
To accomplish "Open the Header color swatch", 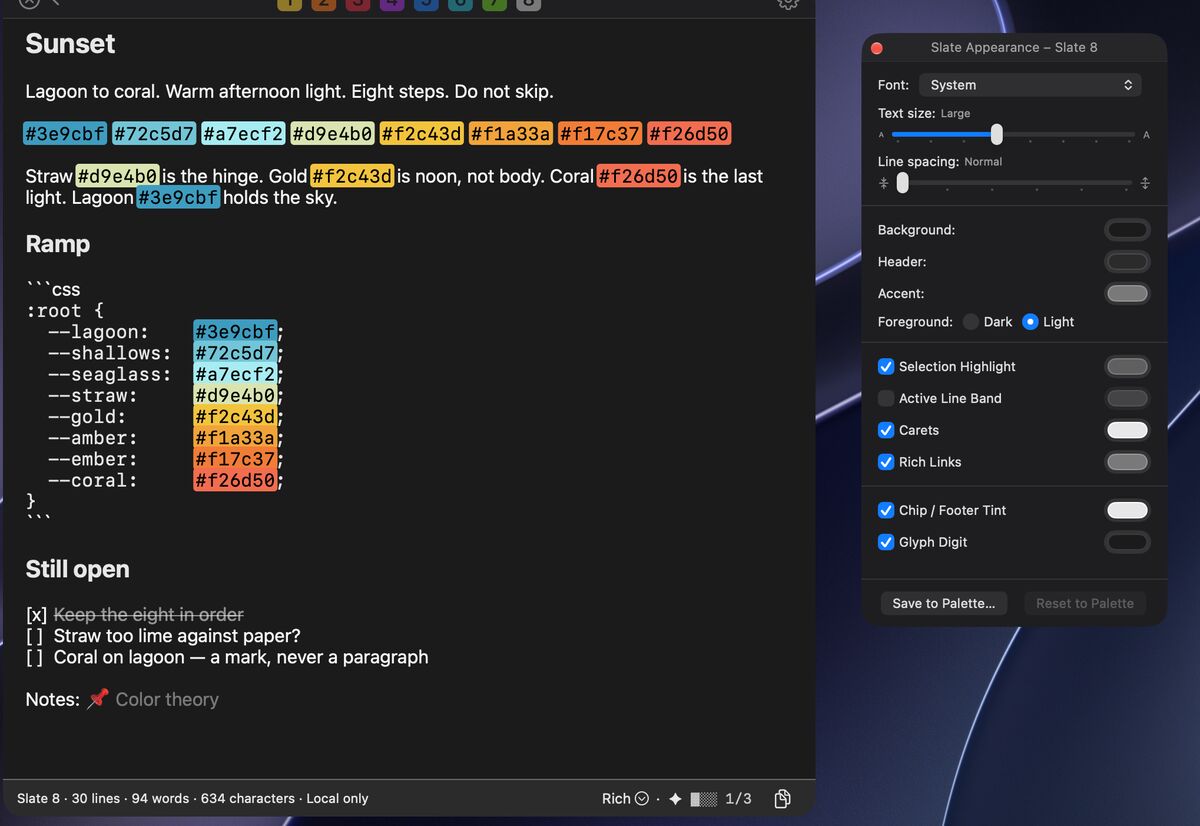I will 1127,262.
